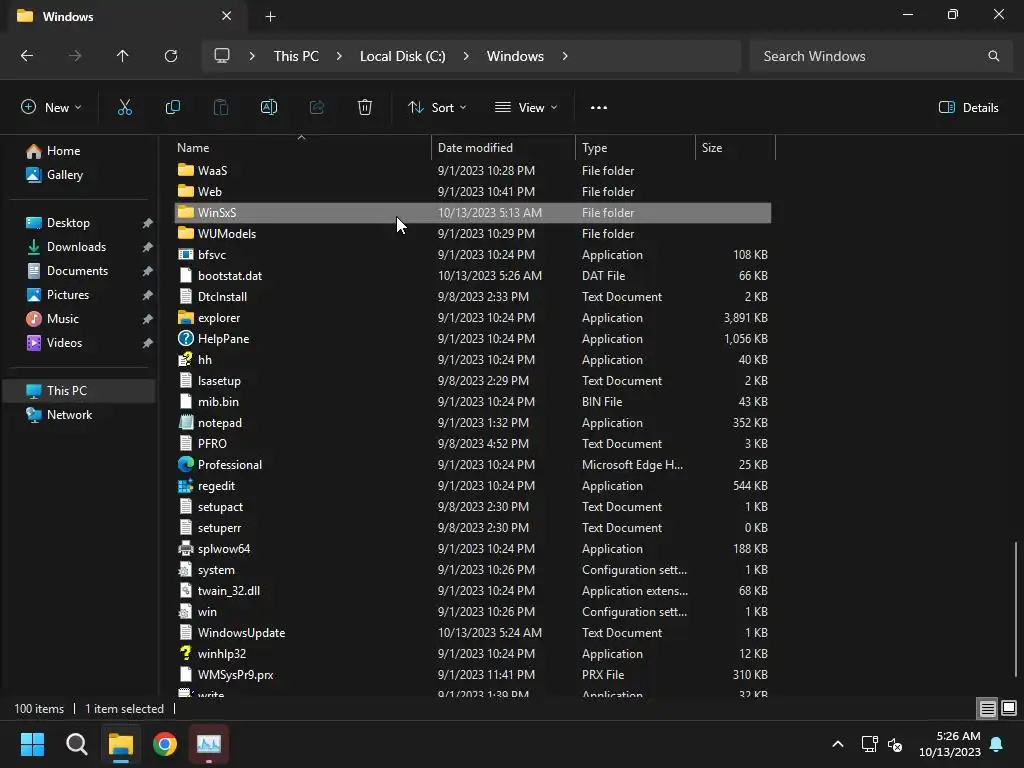Open the See more ellipsis menu
Viewport: 1024px width, 768px height.
[599, 108]
